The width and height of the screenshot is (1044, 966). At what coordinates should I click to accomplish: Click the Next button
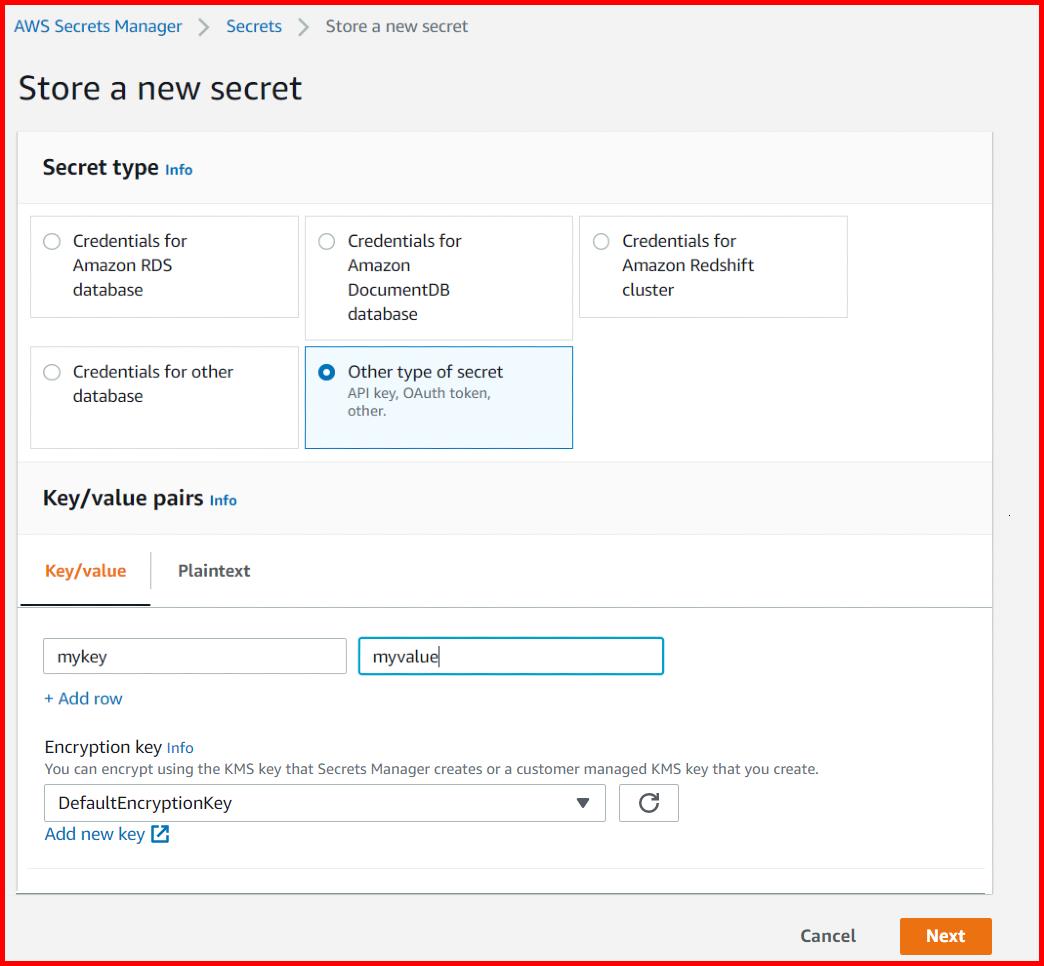coord(944,936)
